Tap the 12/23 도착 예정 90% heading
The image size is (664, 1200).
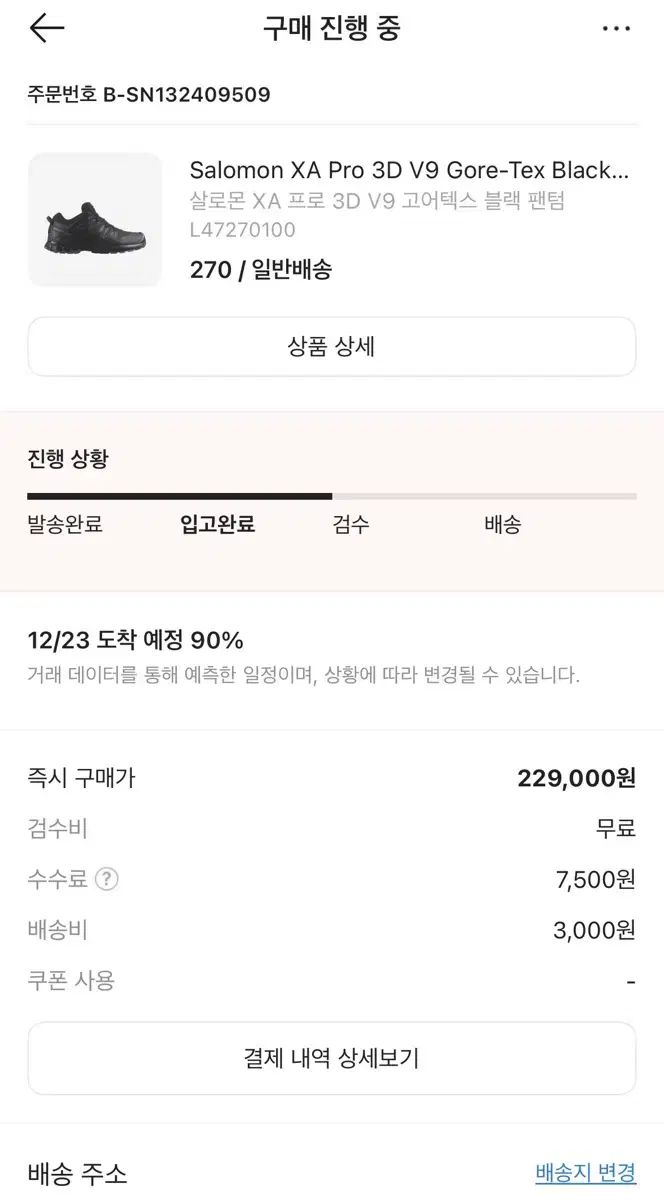coord(136,640)
